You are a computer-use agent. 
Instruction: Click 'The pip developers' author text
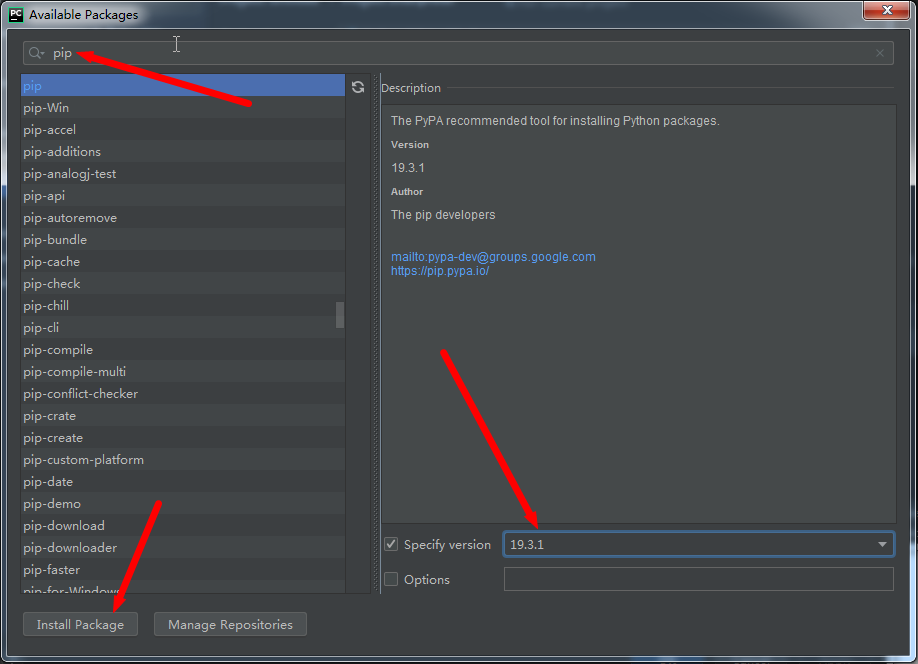[x=443, y=215]
